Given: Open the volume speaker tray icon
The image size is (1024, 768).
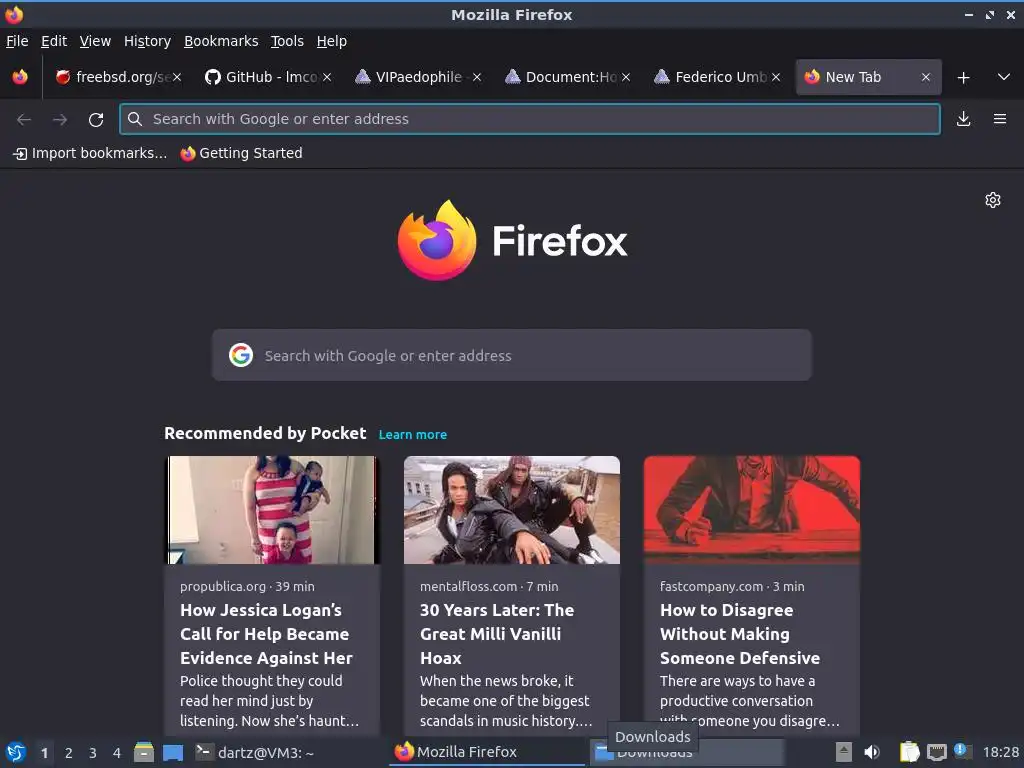Looking at the screenshot, I should (x=872, y=753).
